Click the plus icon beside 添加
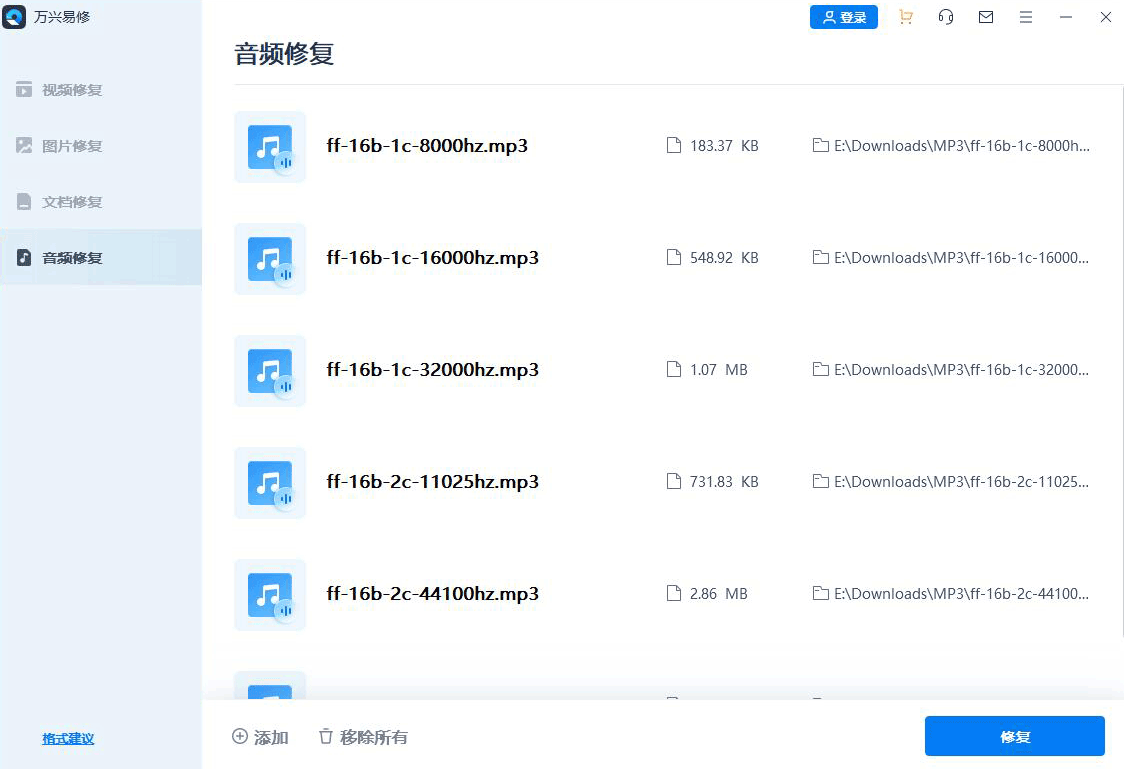 [240, 736]
